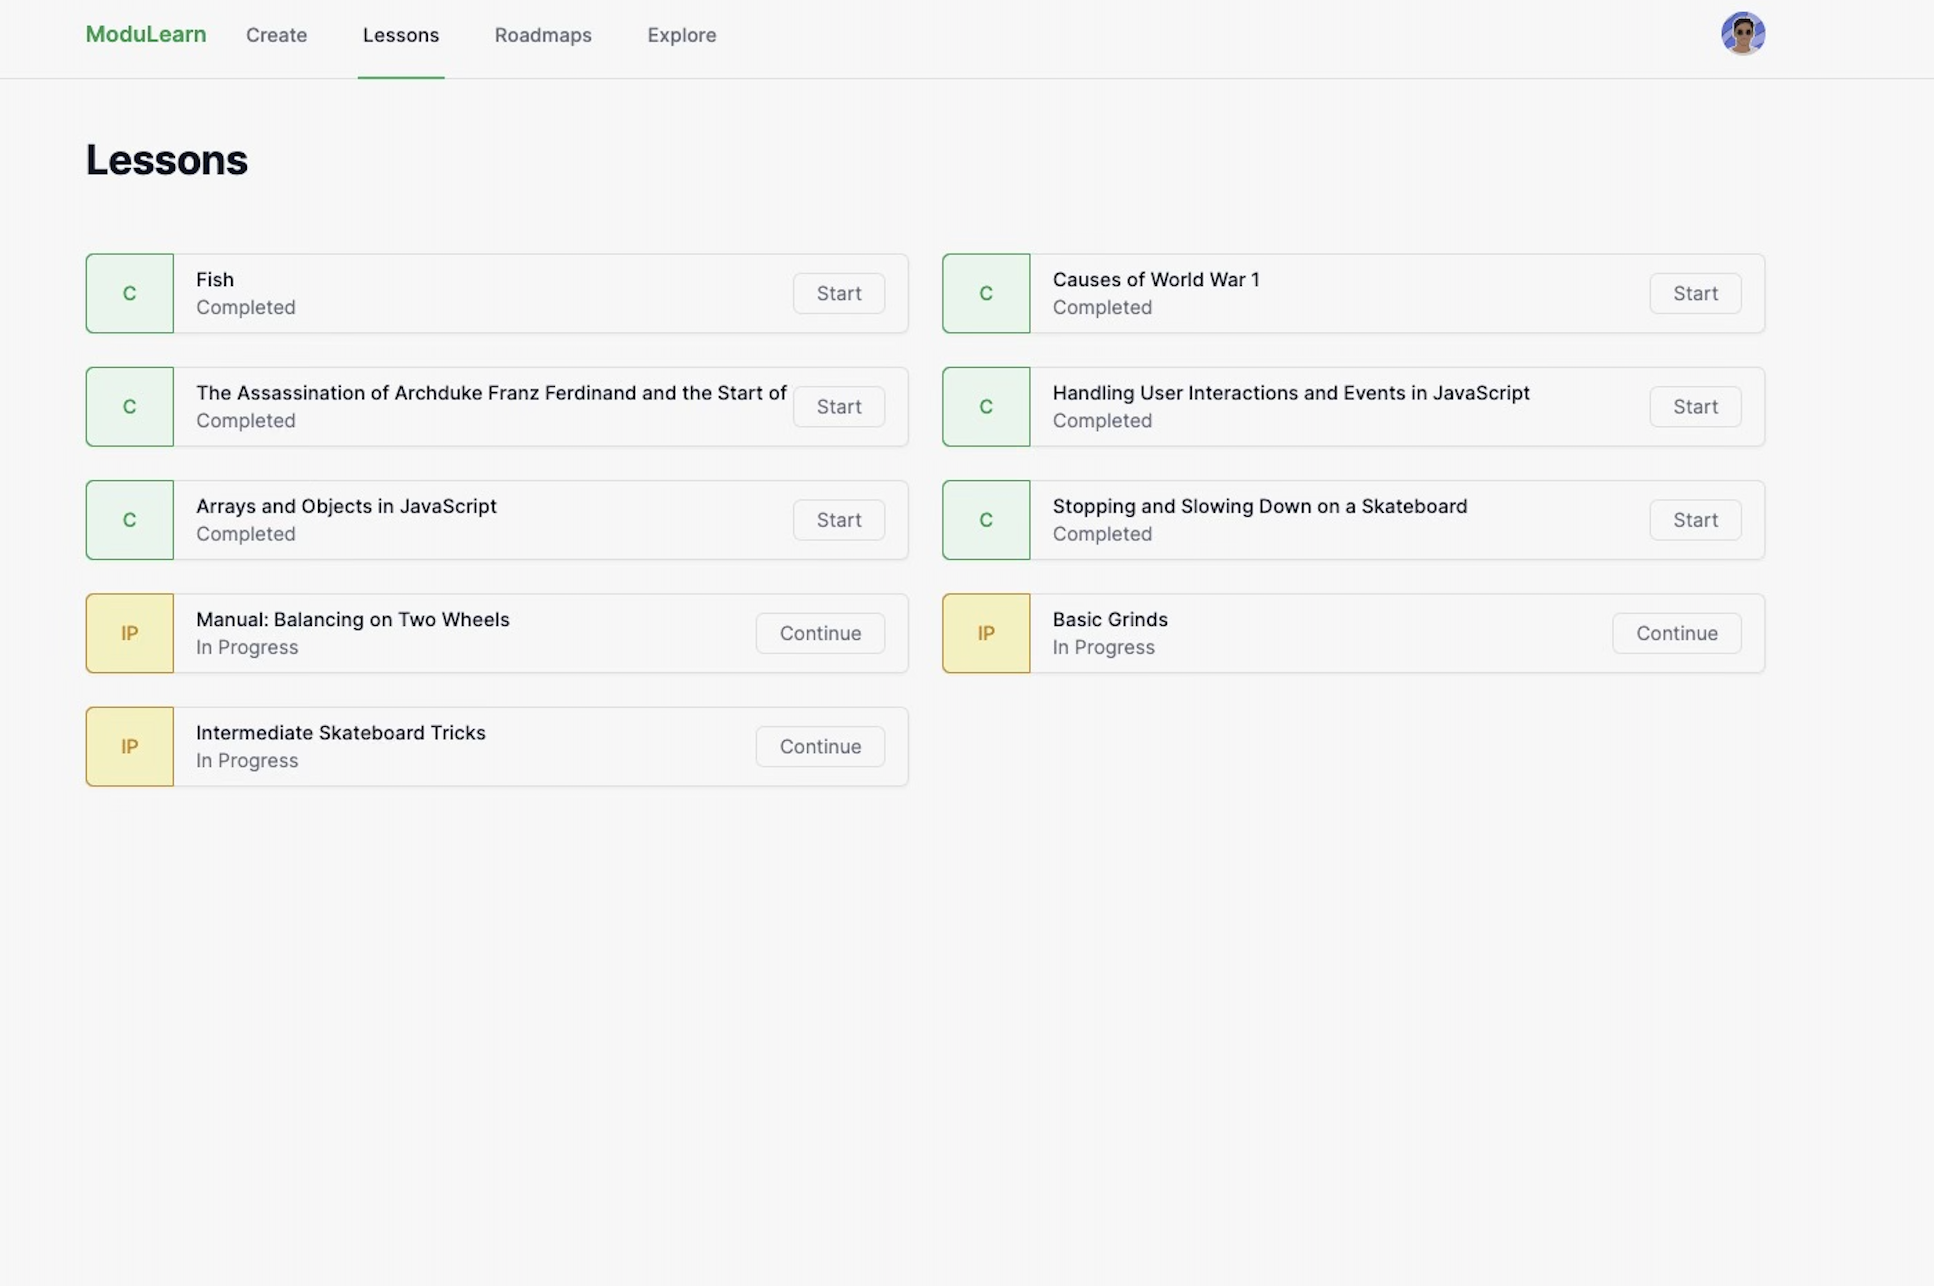Click the C status badge for Causes of World War 1
This screenshot has height=1286, width=1934.
point(985,293)
